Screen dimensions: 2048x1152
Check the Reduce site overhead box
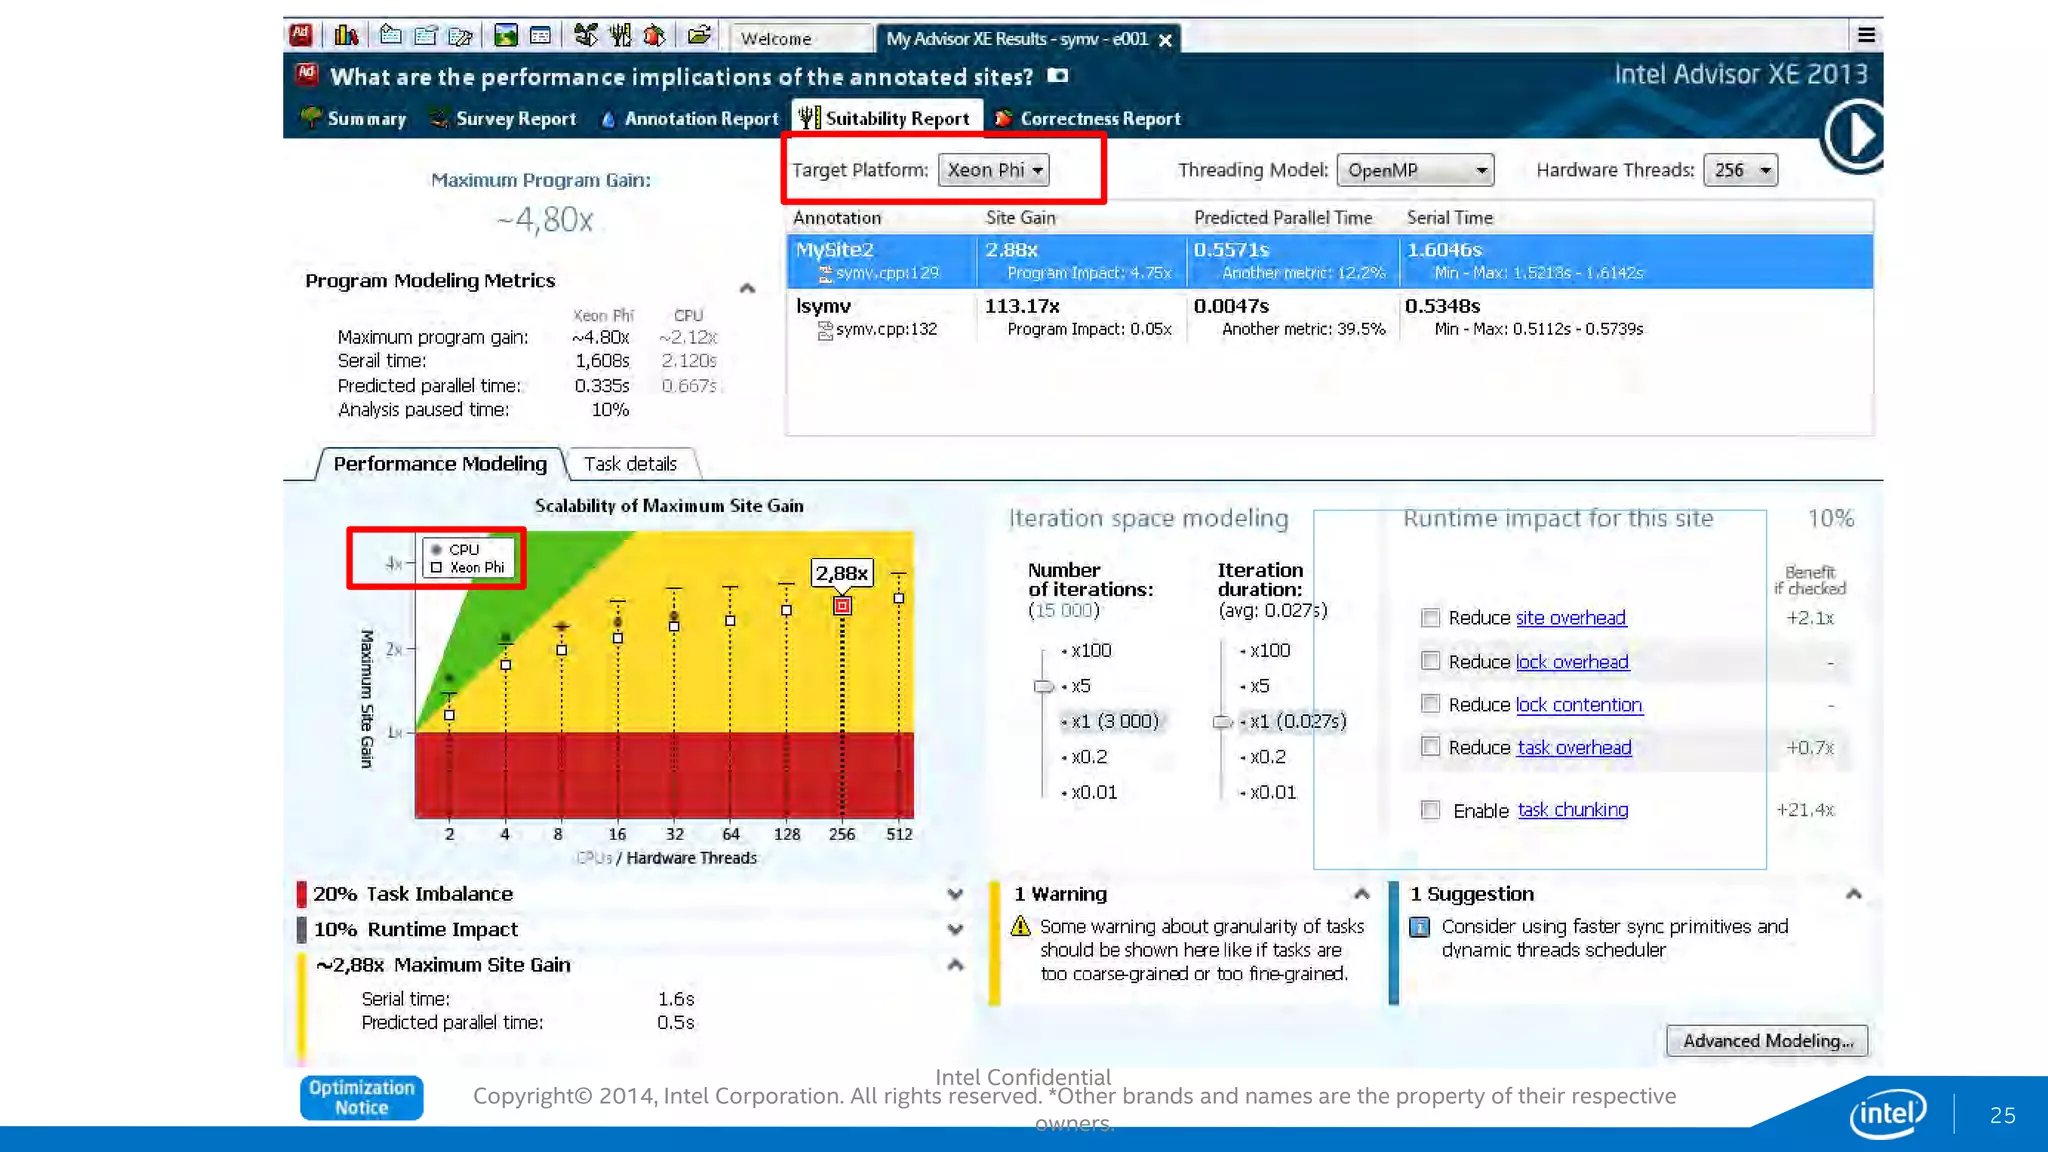pyautogui.click(x=1430, y=618)
